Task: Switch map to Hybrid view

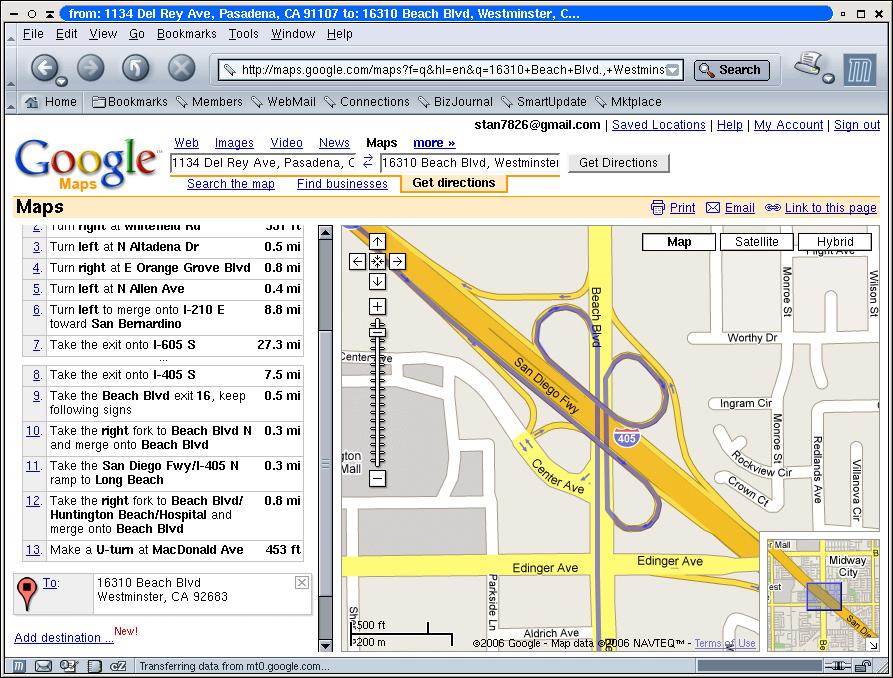Action: pos(835,242)
